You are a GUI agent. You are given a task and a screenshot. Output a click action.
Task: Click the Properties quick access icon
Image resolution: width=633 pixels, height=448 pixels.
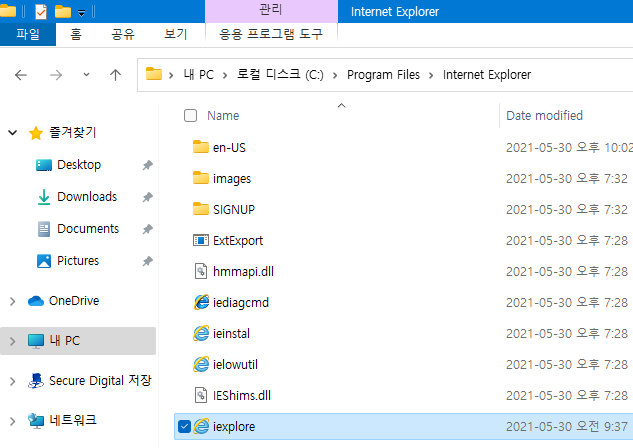[x=41, y=11]
